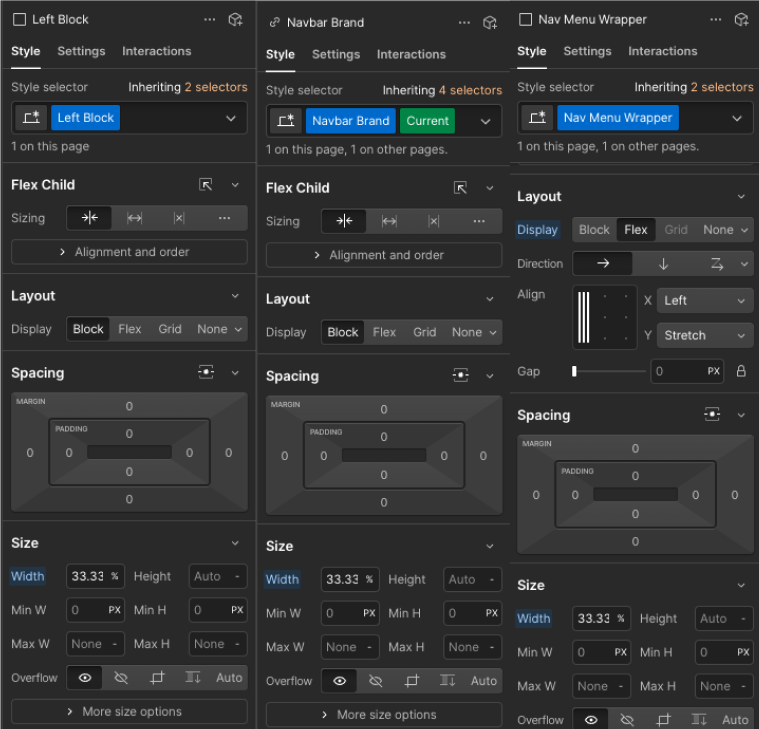
Task: Click the Gap value field in Nav Menu Wrapper
Action: point(687,371)
